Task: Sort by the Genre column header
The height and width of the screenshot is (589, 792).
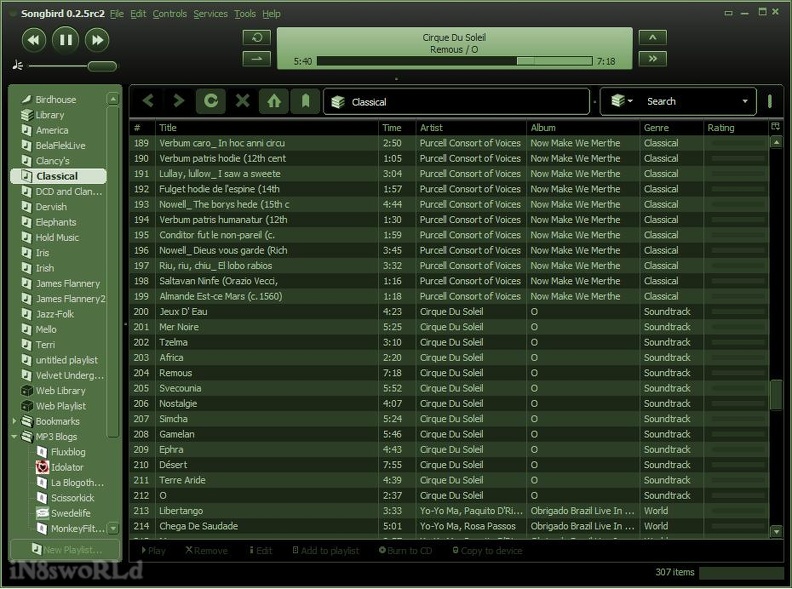Action: 671,128
